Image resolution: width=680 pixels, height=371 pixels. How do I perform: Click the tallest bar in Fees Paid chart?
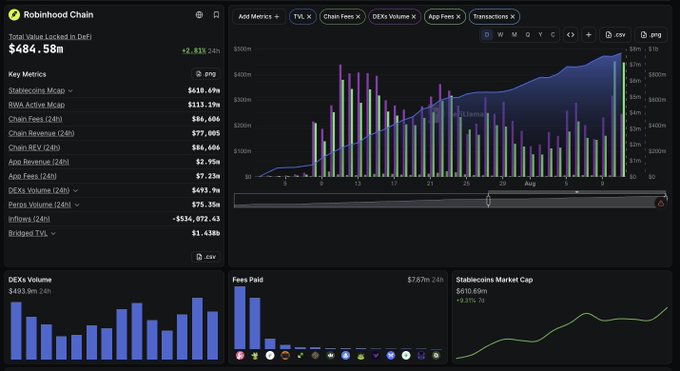240,318
